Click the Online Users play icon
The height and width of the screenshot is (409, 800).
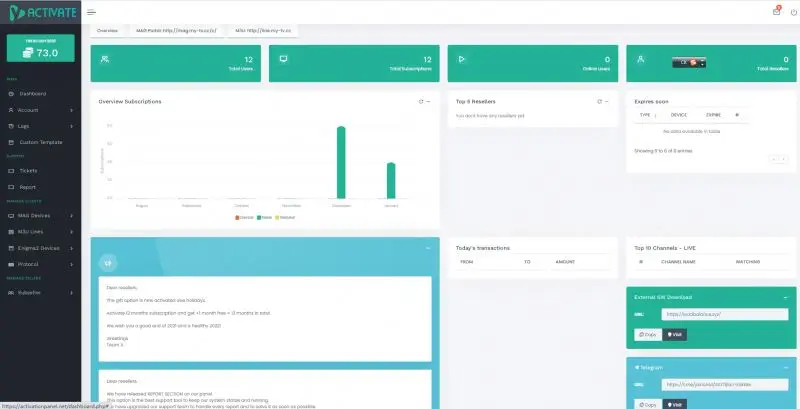[x=462, y=59]
